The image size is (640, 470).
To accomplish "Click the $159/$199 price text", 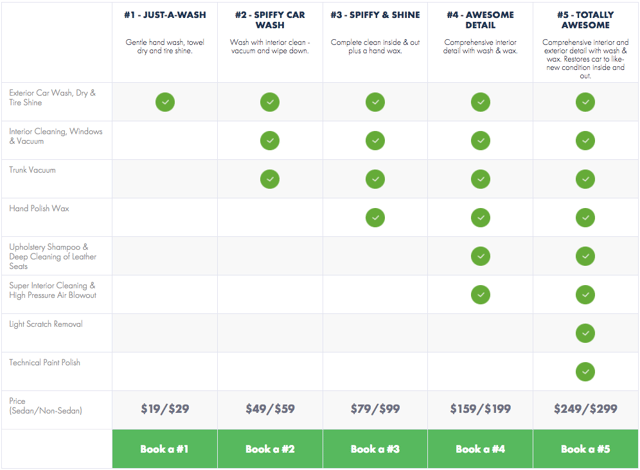I will pos(480,409).
